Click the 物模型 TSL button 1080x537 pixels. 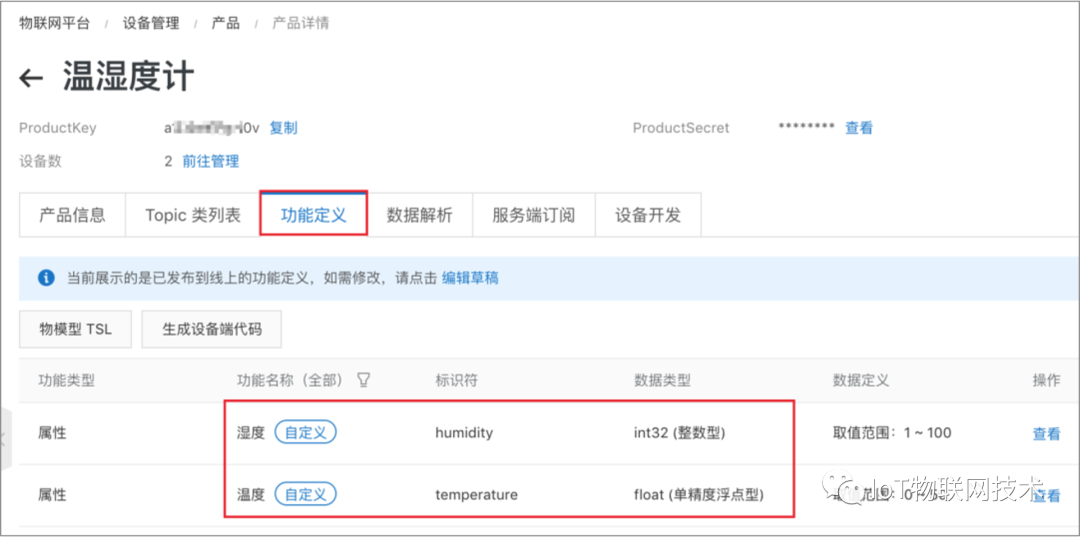76,329
